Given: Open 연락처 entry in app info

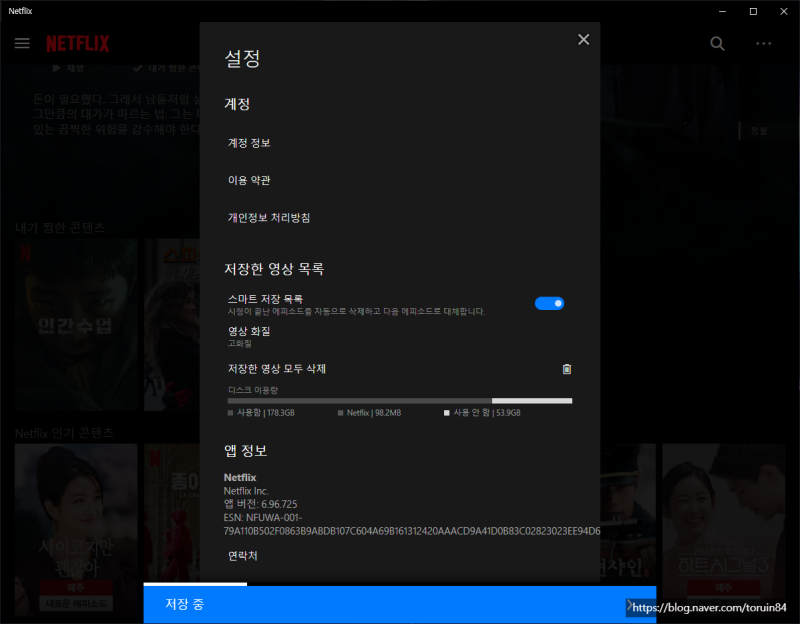Looking at the screenshot, I should point(243,556).
